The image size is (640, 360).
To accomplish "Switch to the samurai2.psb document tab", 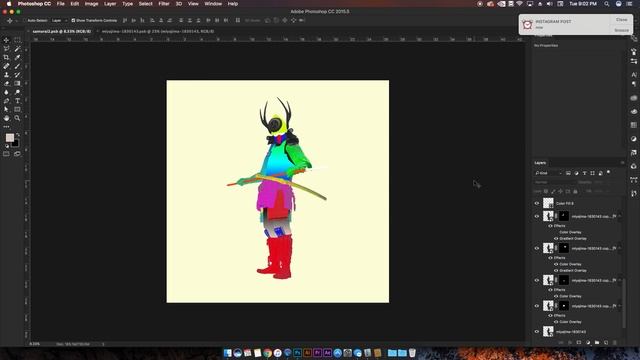I will [62, 31].
